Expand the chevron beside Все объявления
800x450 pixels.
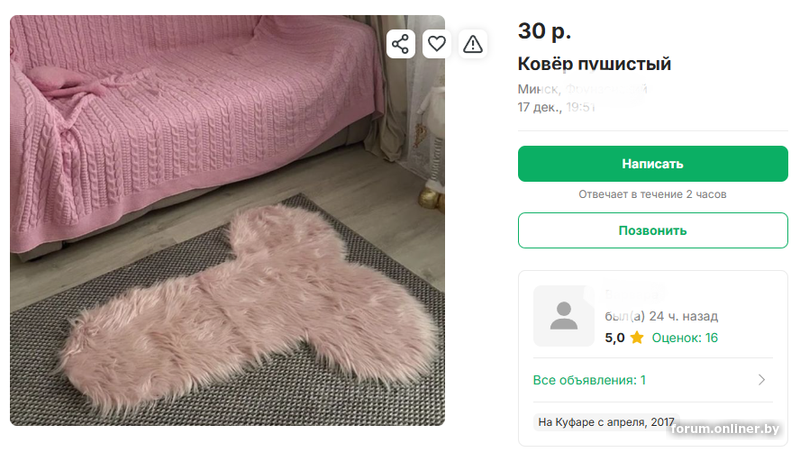(761, 380)
